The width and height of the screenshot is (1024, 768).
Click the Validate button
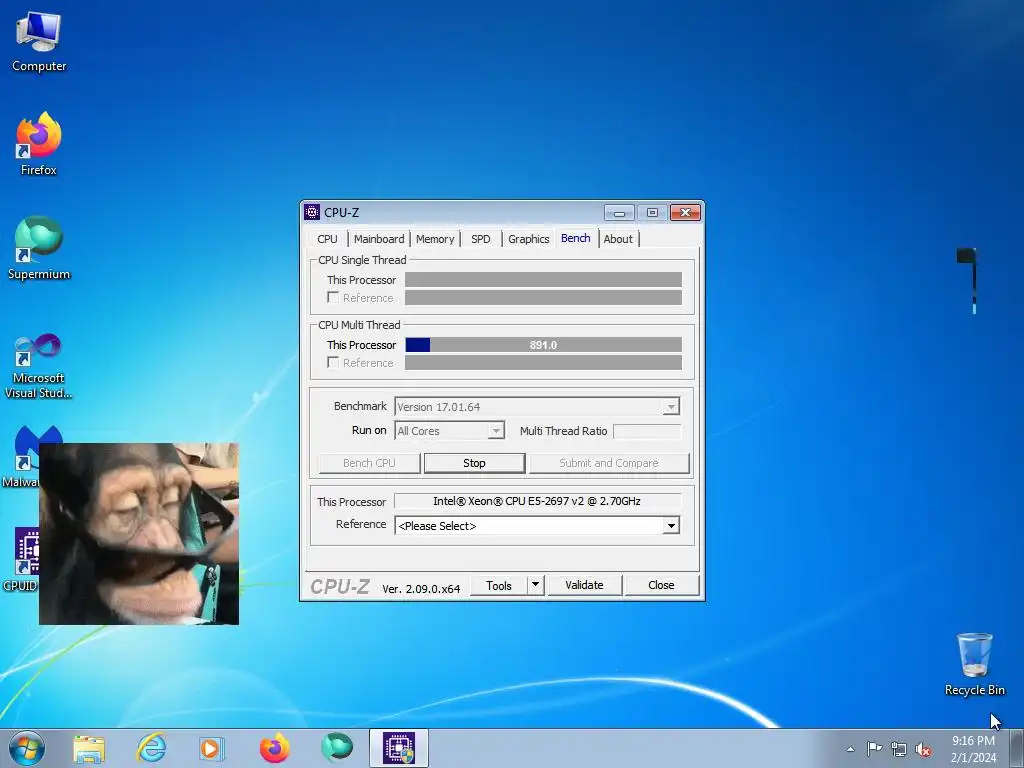coord(584,585)
